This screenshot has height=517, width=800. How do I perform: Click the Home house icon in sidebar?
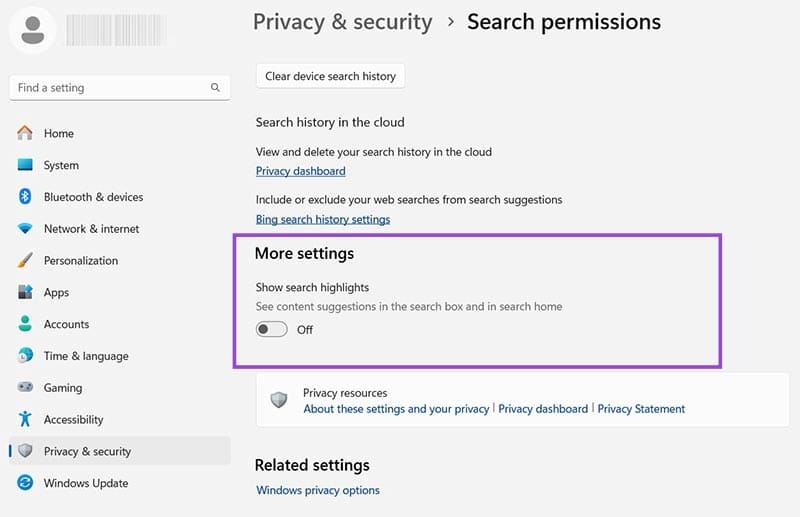24,133
